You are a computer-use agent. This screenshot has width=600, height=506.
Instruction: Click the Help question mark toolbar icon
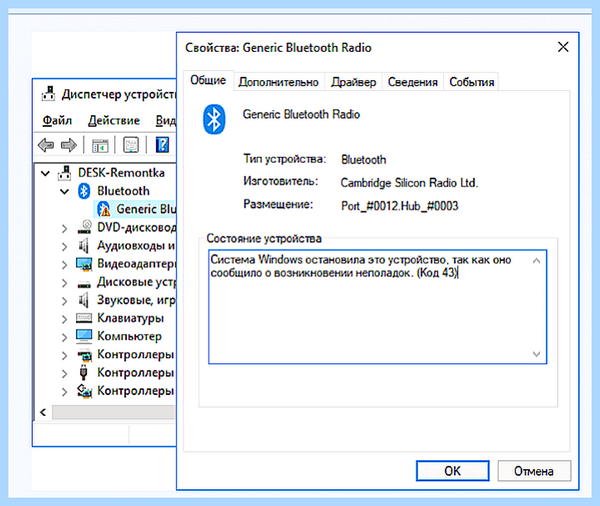point(162,145)
